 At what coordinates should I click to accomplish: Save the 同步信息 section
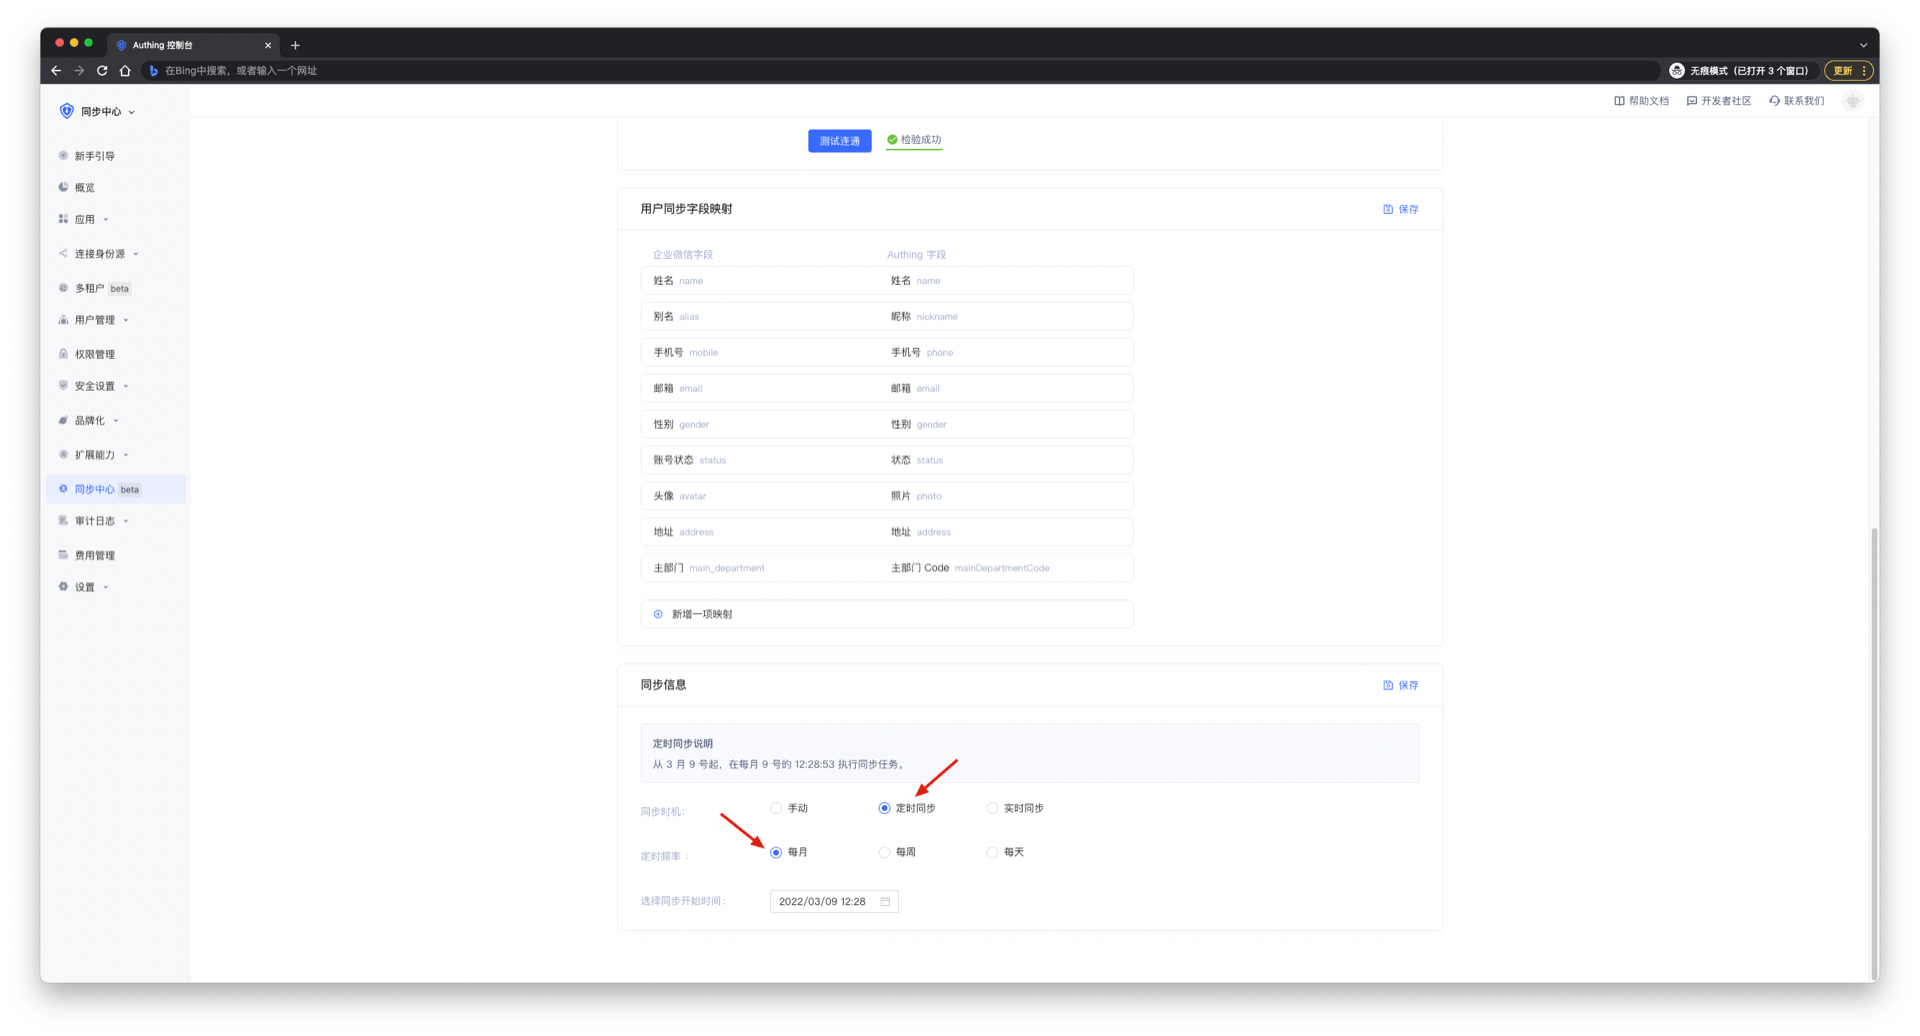[1400, 685]
